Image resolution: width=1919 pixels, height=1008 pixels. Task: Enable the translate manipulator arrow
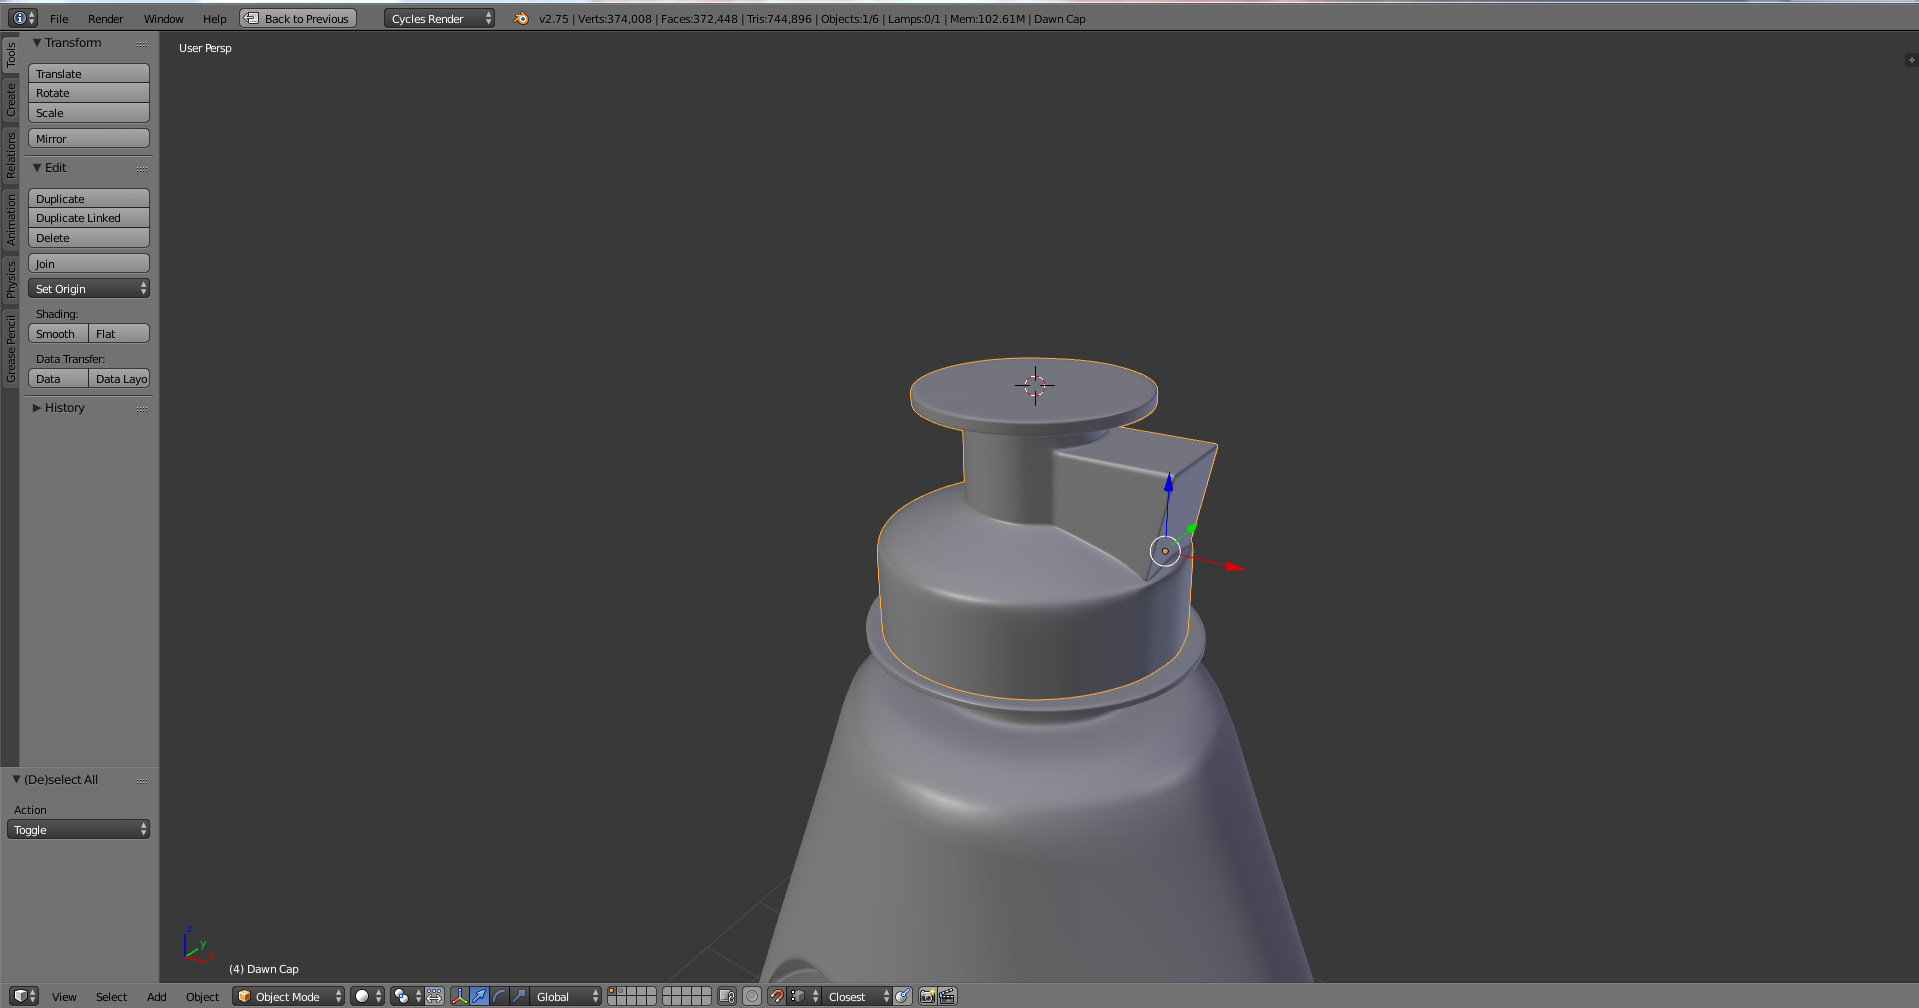pyautogui.click(x=480, y=996)
